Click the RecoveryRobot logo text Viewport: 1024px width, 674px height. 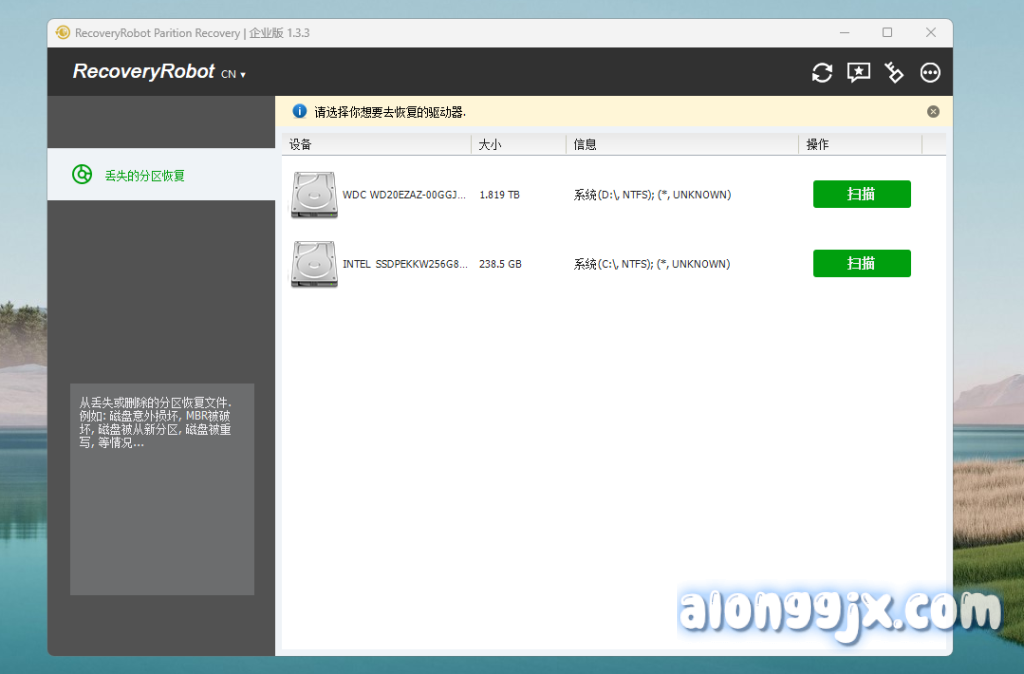click(x=144, y=72)
